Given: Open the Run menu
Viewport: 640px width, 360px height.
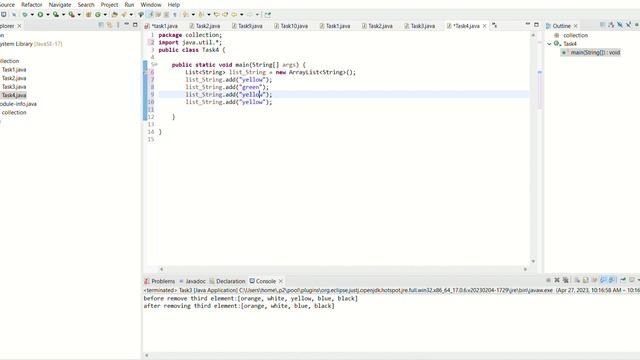Looking at the screenshot, I should [x=129, y=4].
